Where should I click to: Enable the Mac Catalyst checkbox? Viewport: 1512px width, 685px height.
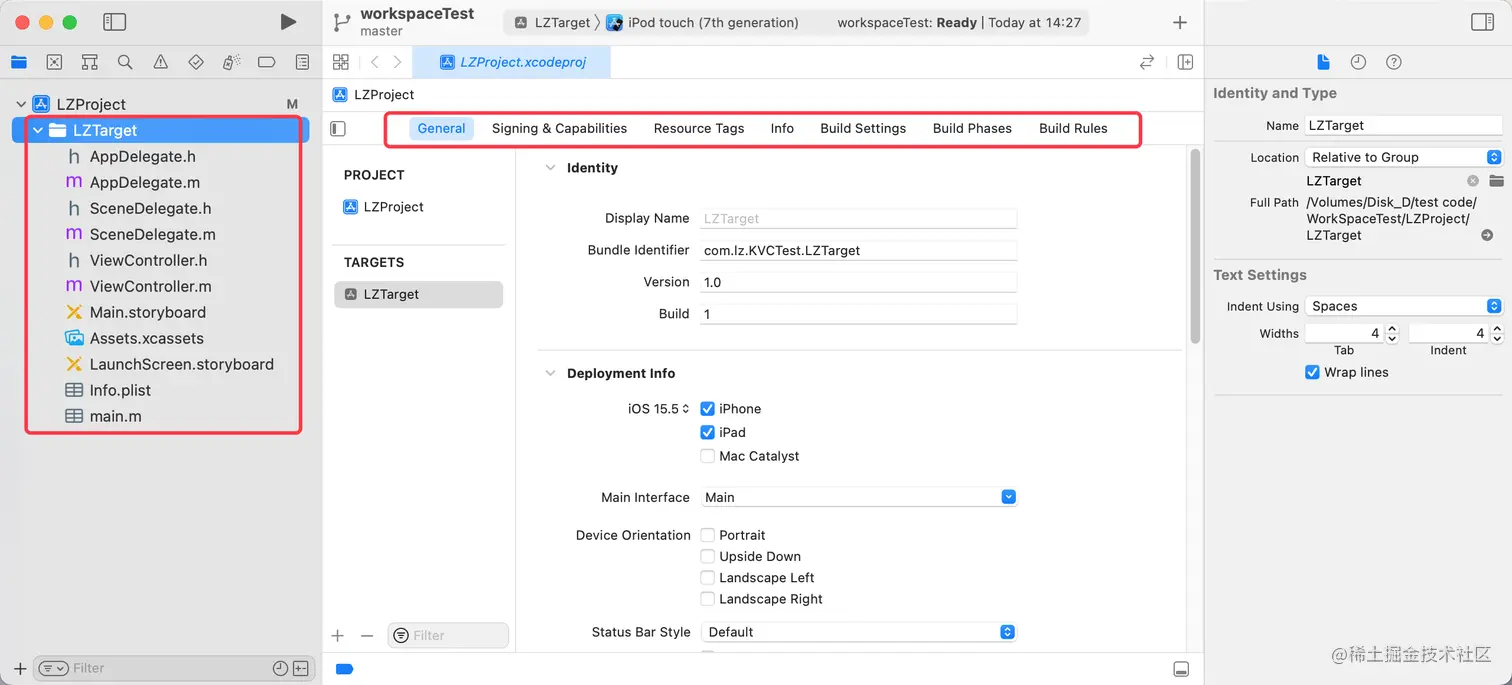(708, 456)
